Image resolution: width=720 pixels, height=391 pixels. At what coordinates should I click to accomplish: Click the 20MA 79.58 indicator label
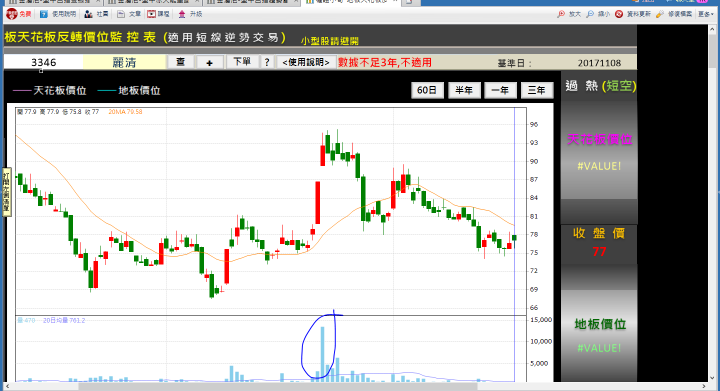pyautogui.click(x=125, y=112)
